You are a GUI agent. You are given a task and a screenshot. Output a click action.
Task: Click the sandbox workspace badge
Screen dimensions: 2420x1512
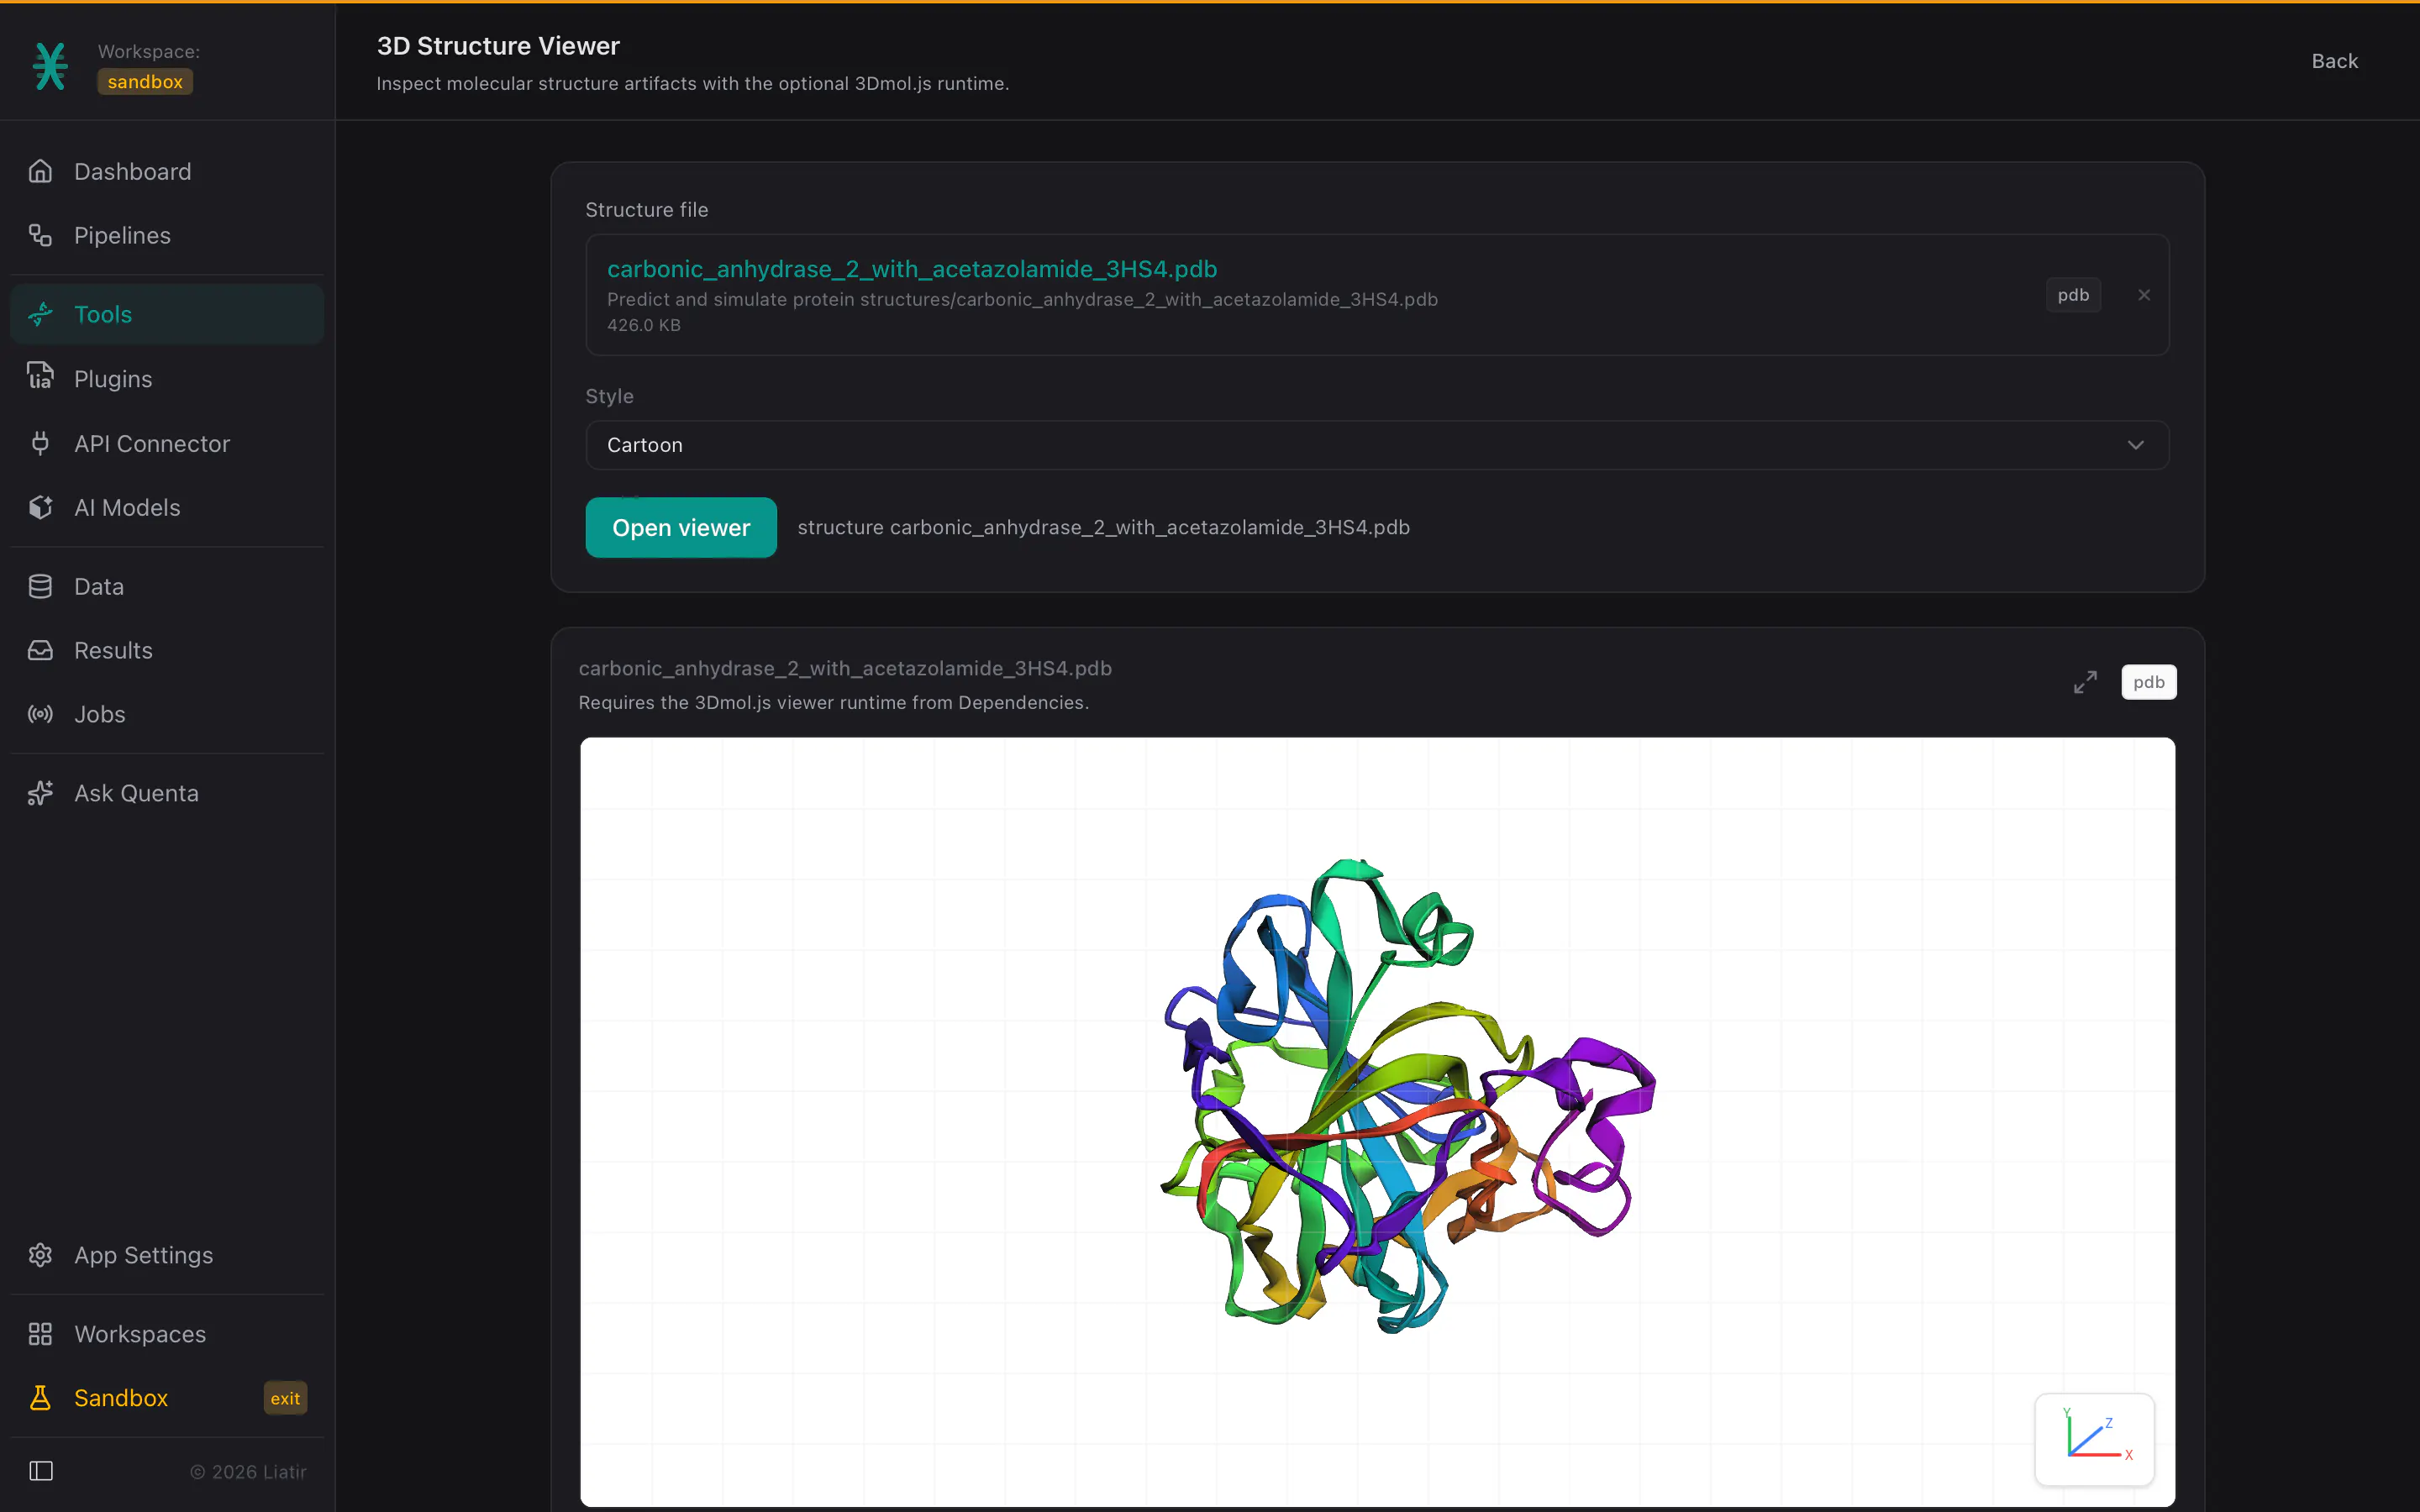[145, 82]
